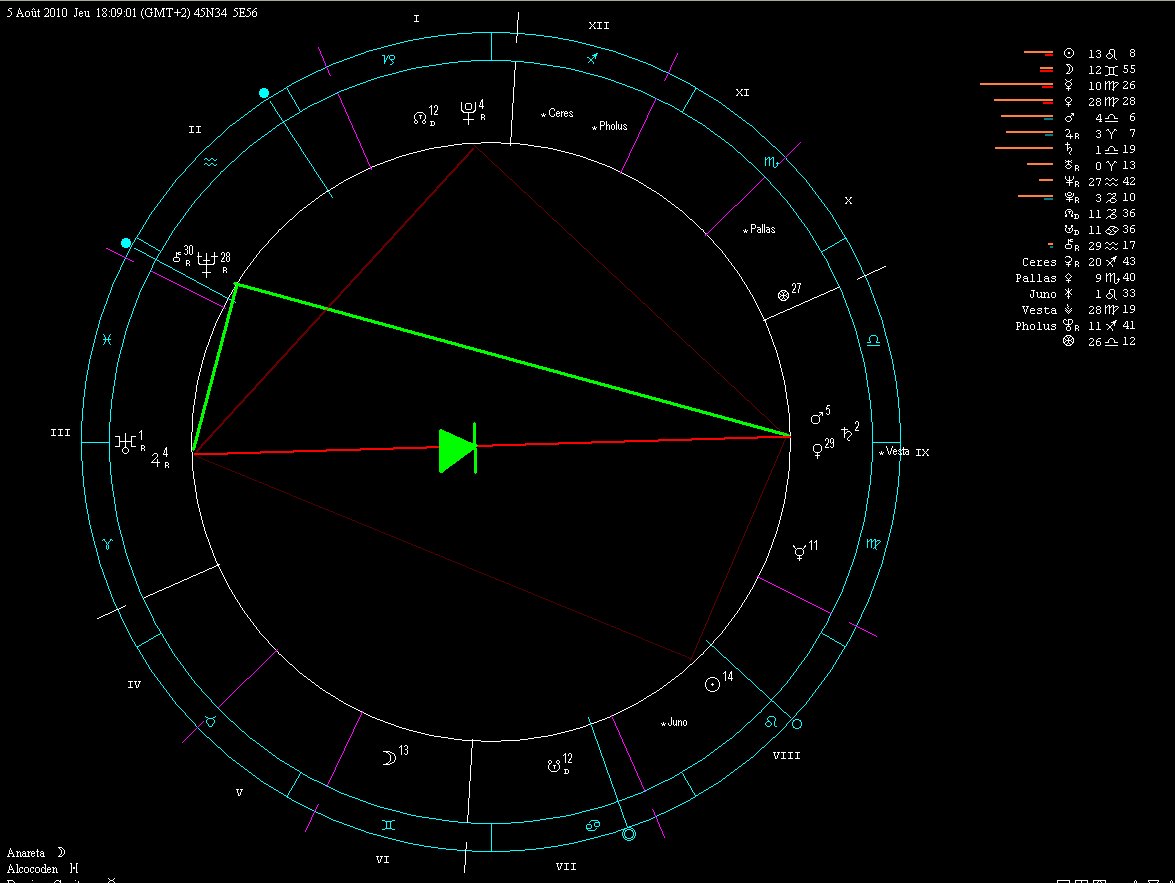Click the Juno asteroid label in the wheel
The width and height of the screenshot is (1175, 883).
coord(675,721)
